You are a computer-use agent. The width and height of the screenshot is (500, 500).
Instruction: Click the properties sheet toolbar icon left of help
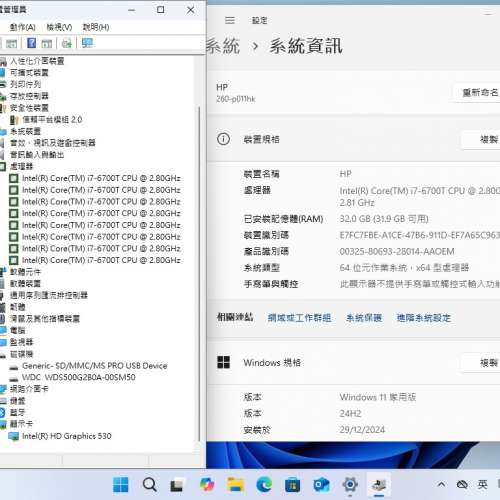click(x=11, y=43)
